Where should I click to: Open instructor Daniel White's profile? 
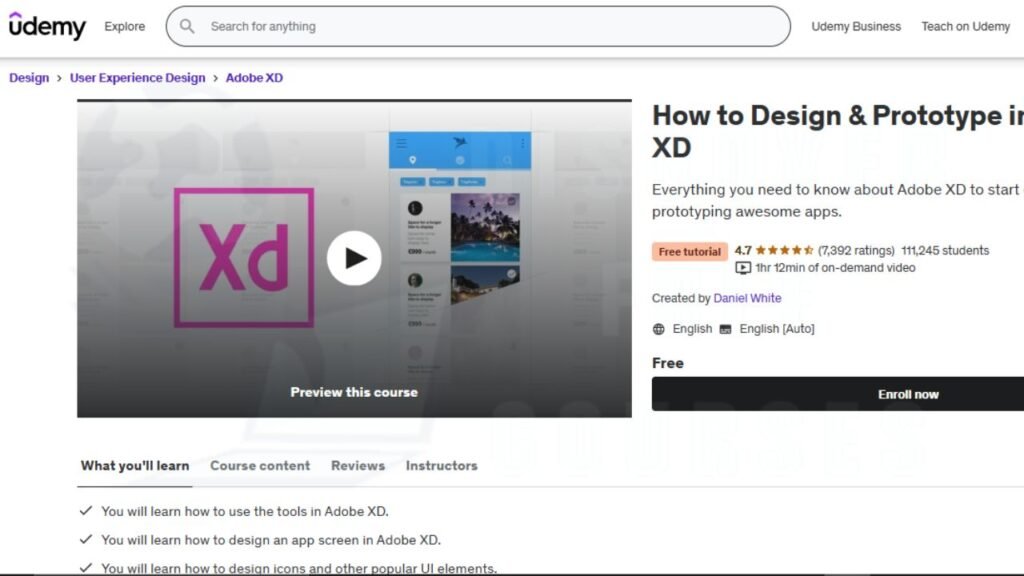click(x=747, y=298)
